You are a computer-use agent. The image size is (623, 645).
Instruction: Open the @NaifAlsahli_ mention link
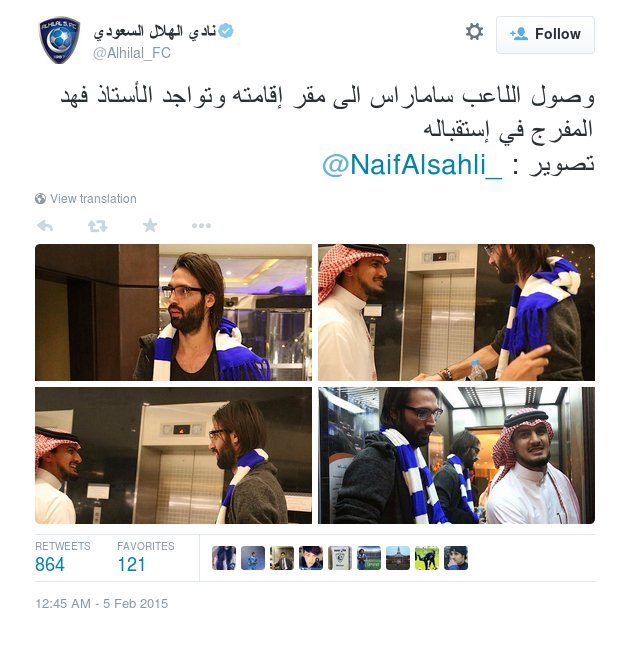point(412,165)
